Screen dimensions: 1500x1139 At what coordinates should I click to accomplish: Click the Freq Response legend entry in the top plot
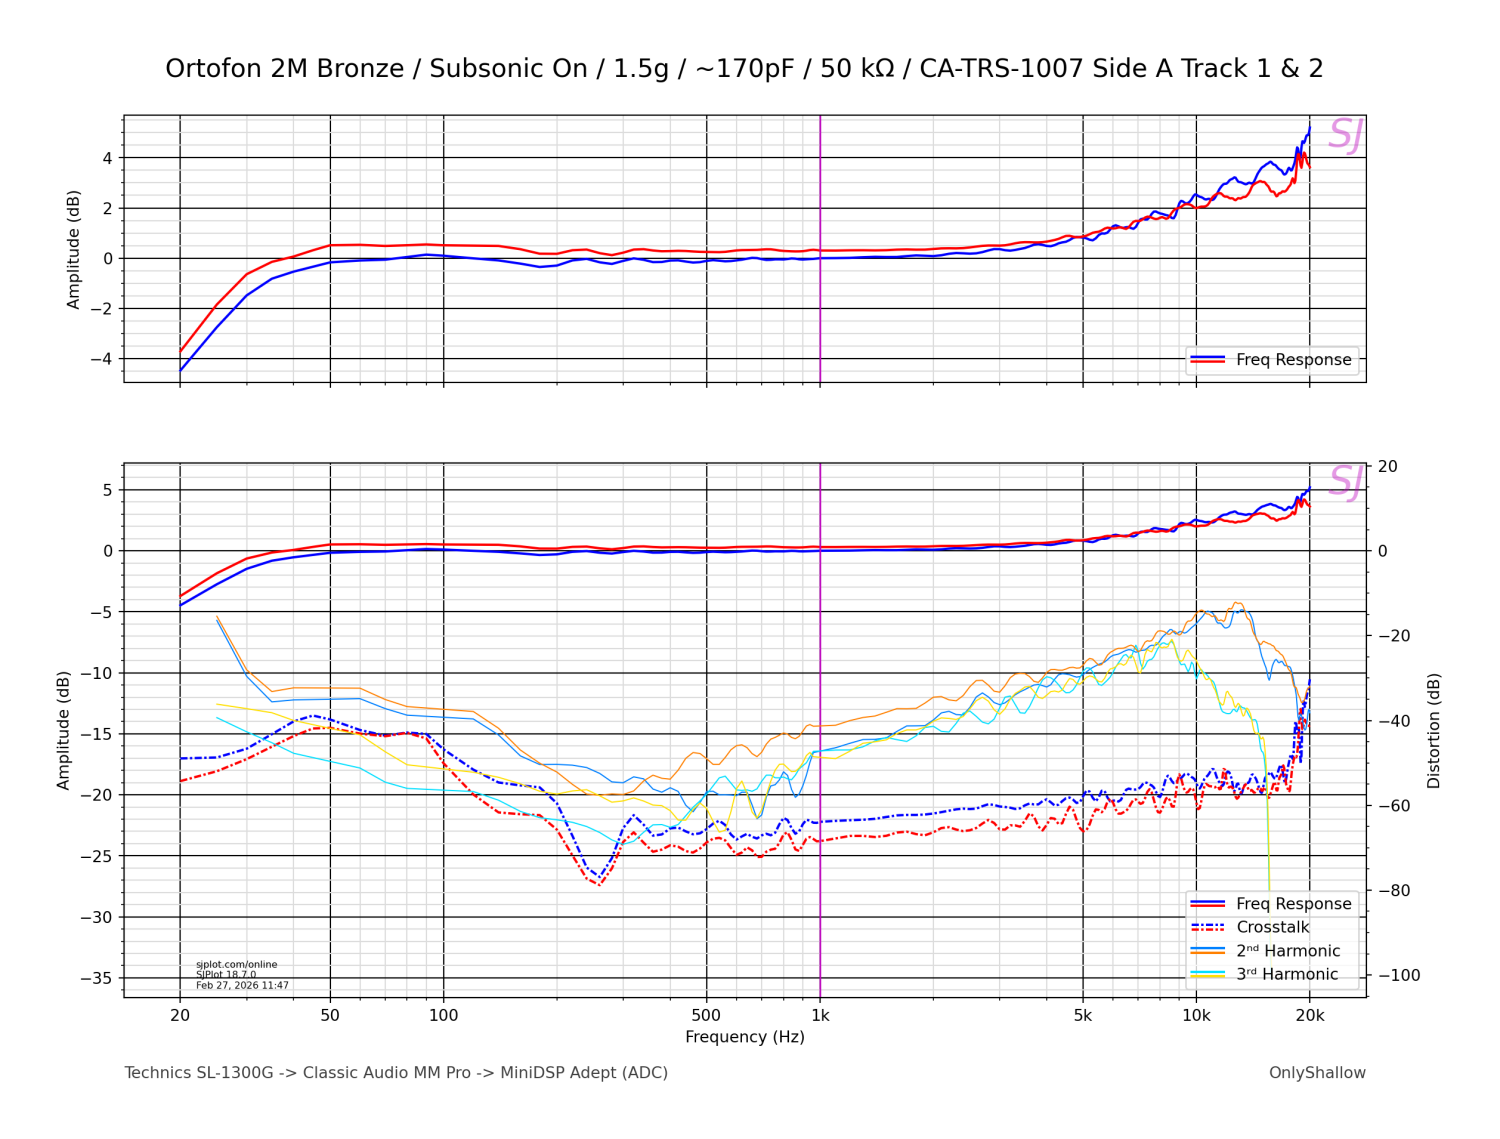[x=1293, y=360]
